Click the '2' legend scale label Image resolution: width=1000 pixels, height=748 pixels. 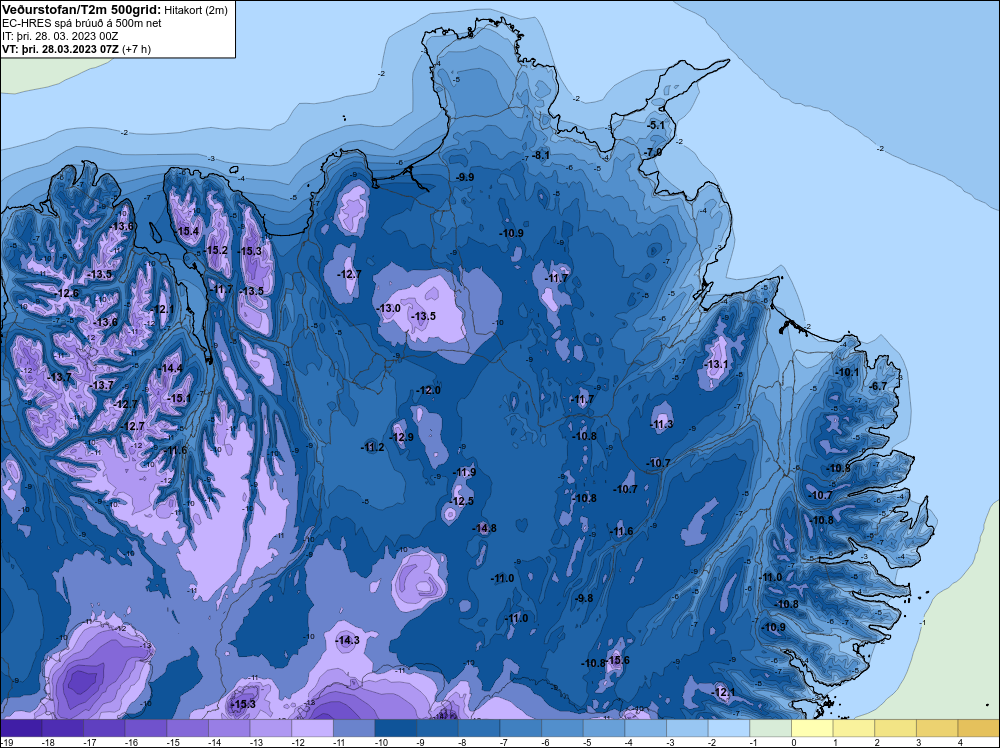click(877, 742)
